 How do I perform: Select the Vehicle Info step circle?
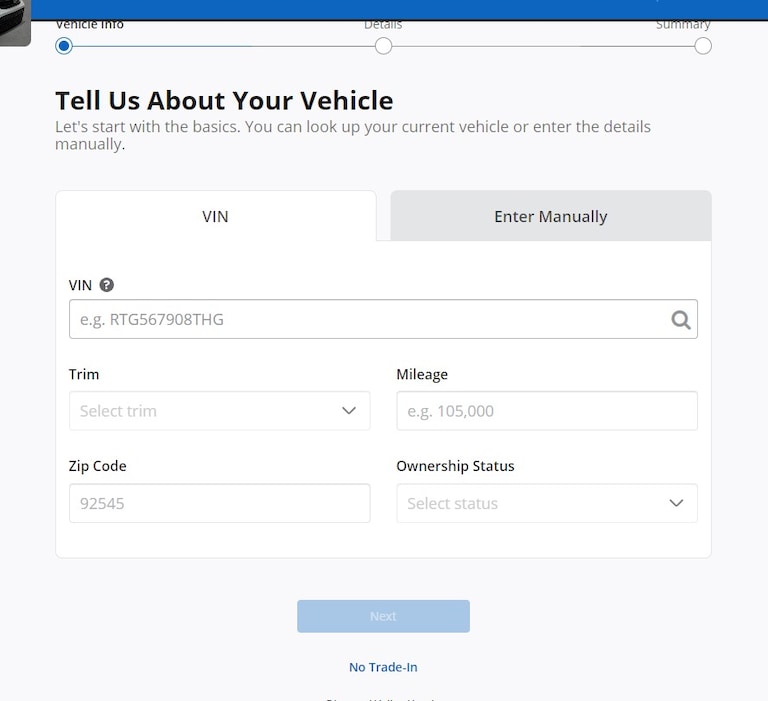[64, 46]
